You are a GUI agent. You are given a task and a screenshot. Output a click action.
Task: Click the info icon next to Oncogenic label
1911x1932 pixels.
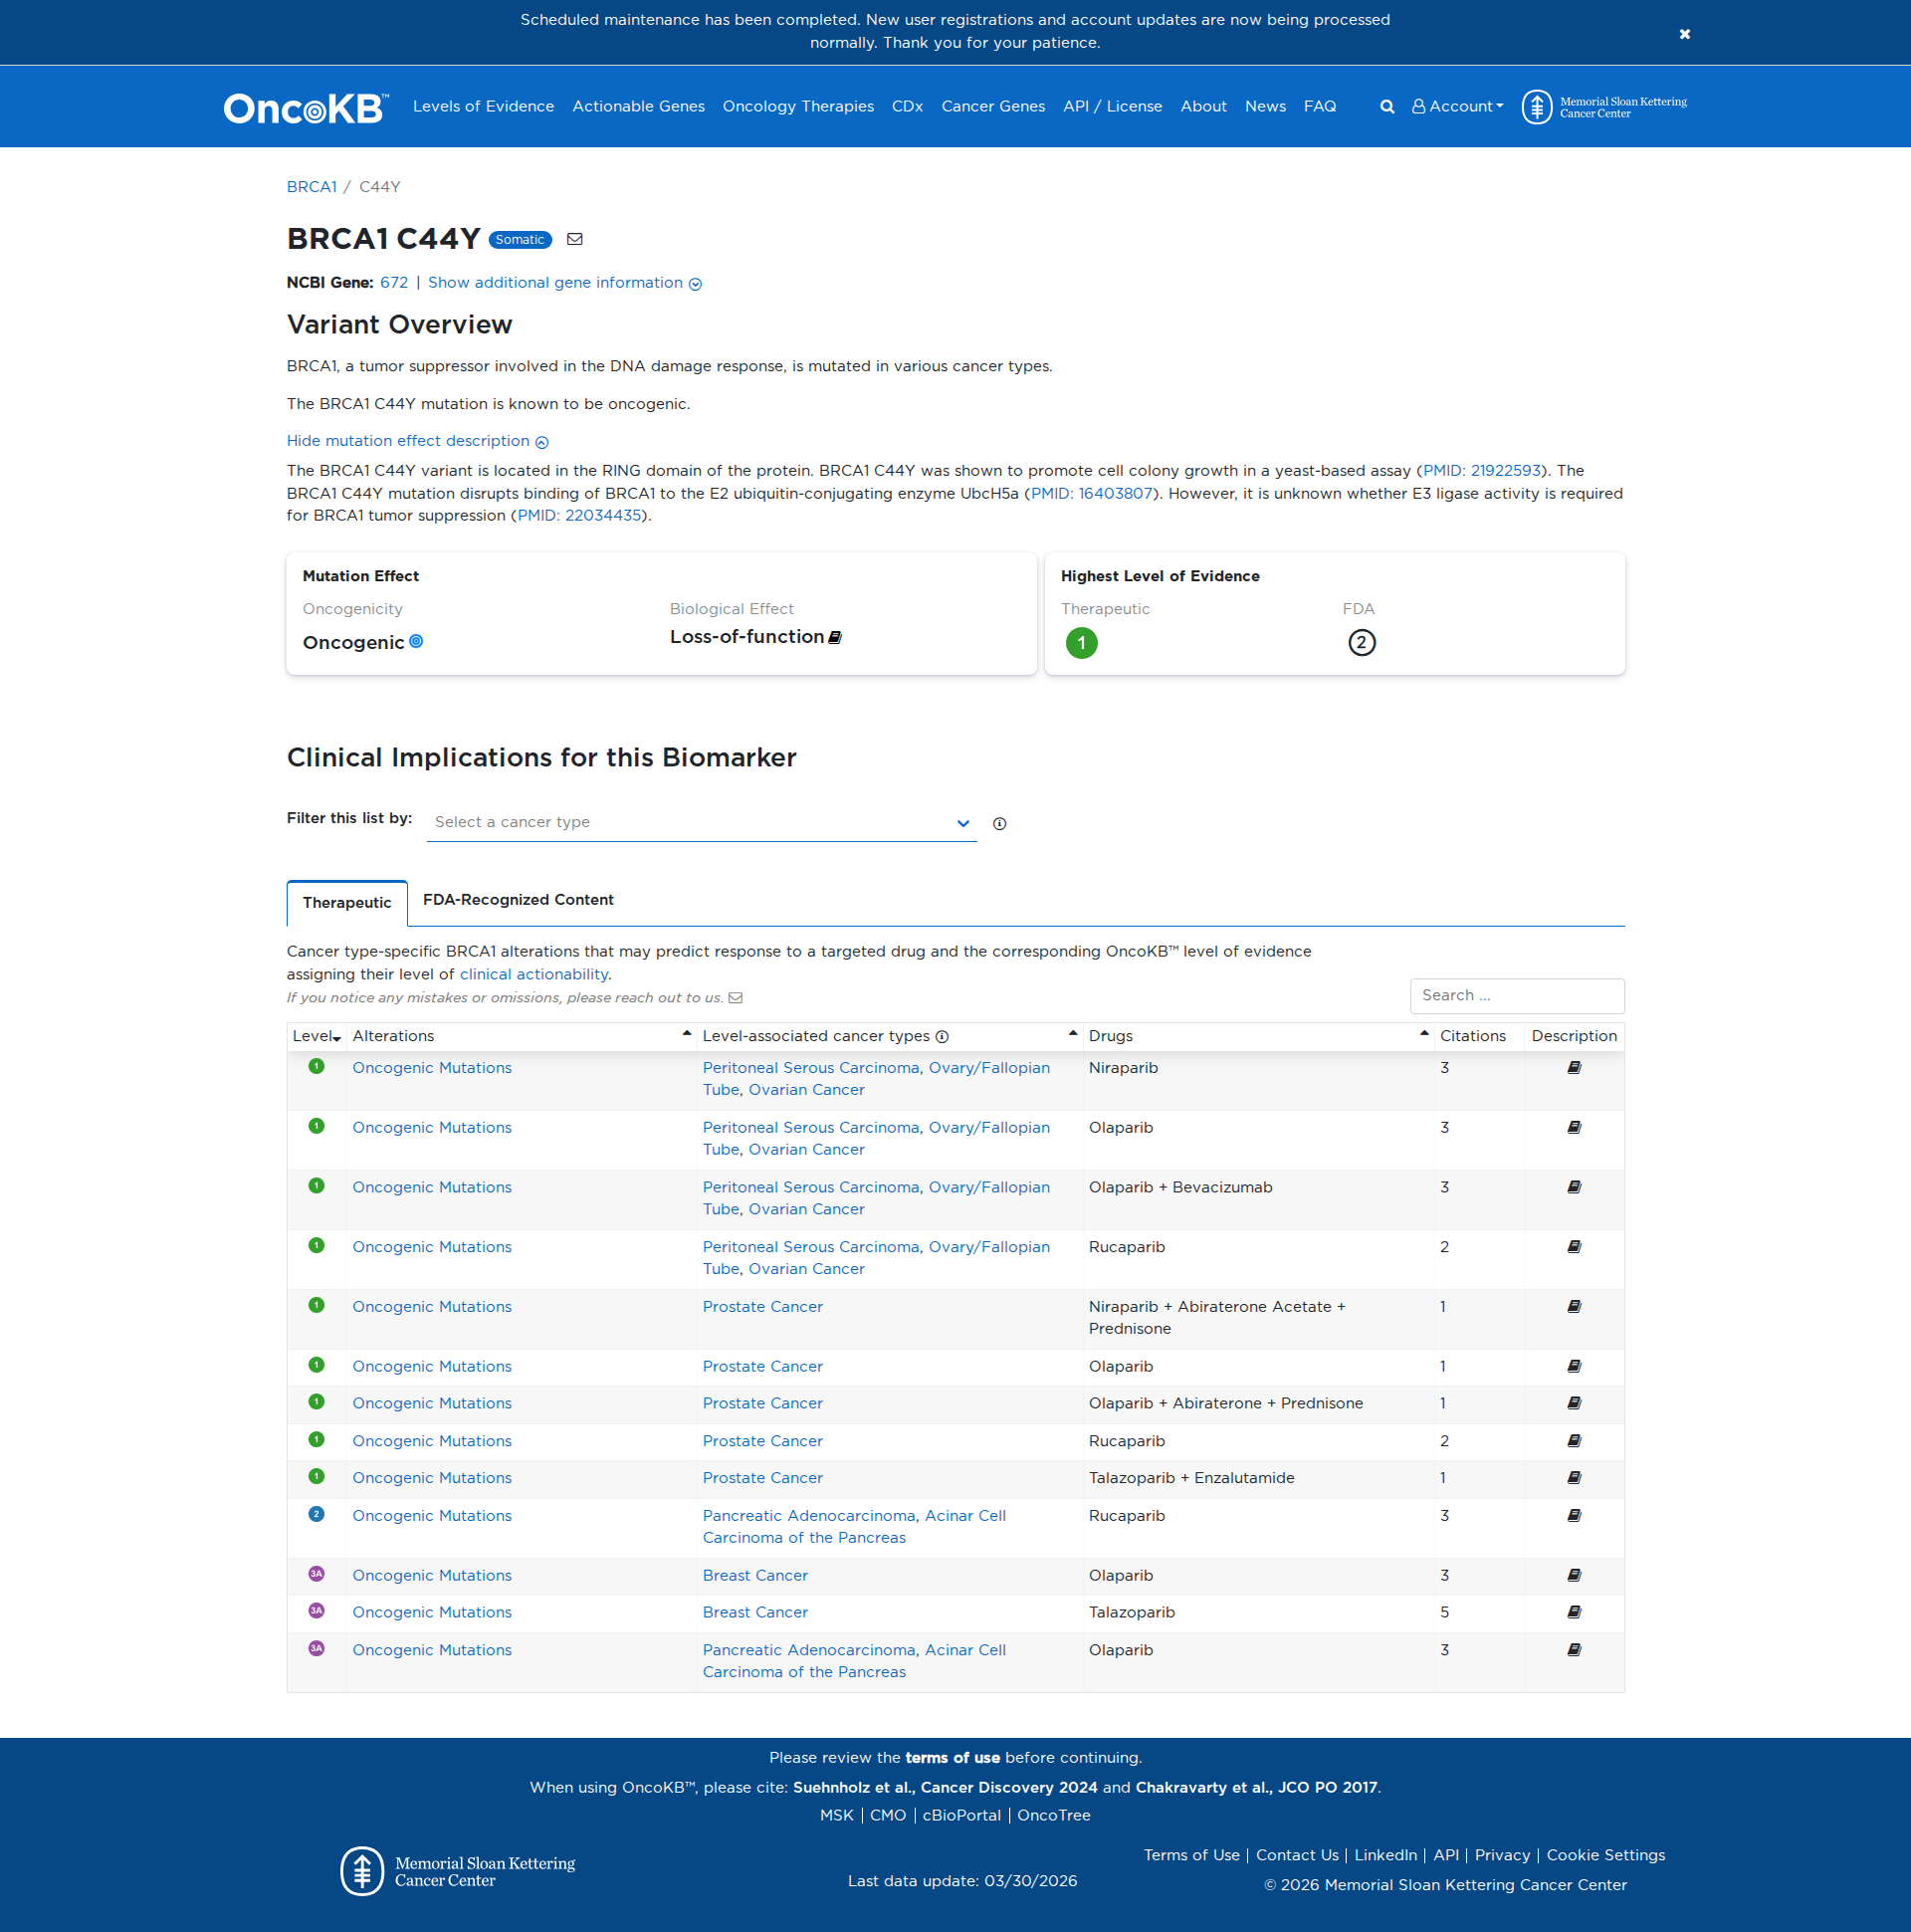417,642
